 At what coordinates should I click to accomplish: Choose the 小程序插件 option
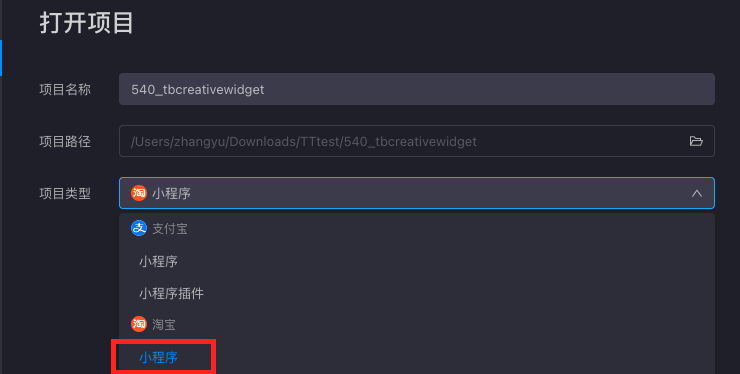point(171,293)
